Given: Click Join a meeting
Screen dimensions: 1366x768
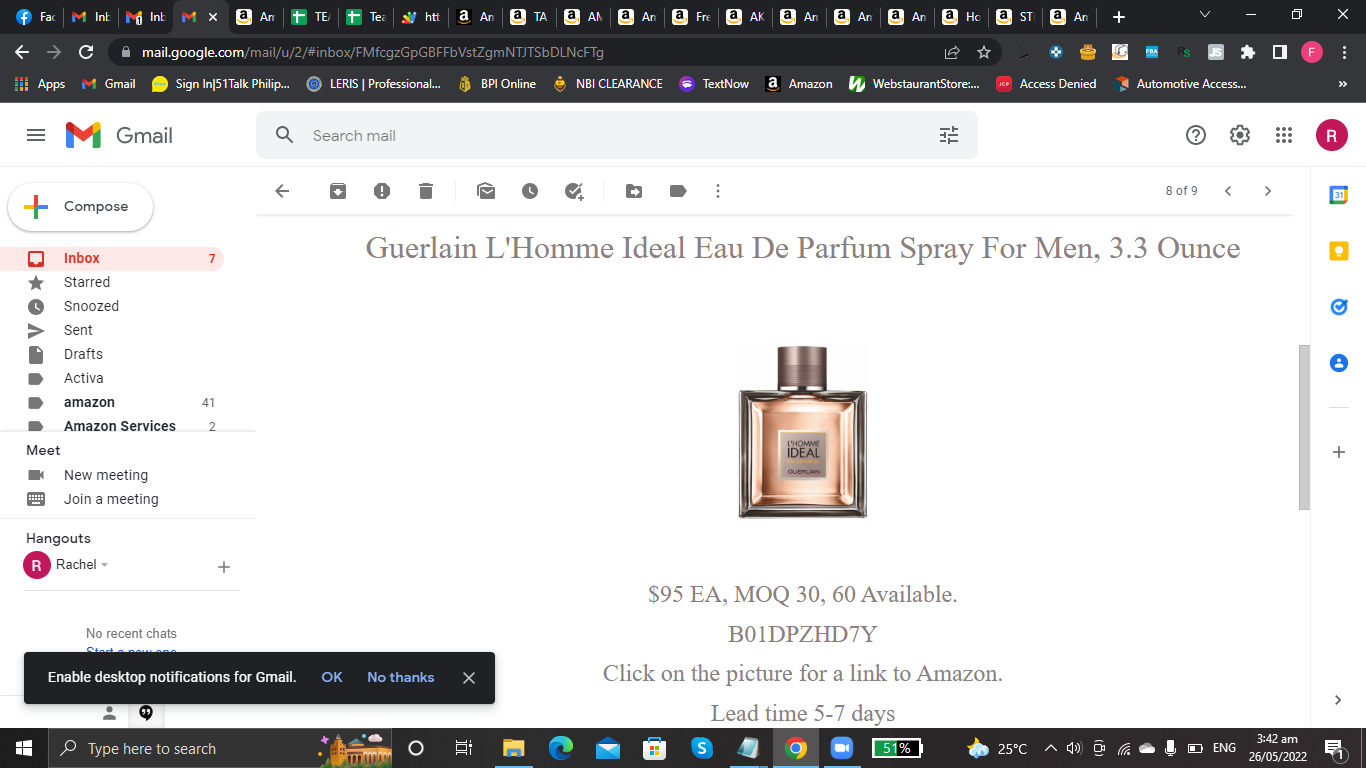Looking at the screenshot, I should pyautogui.click(x=111, y=499).
